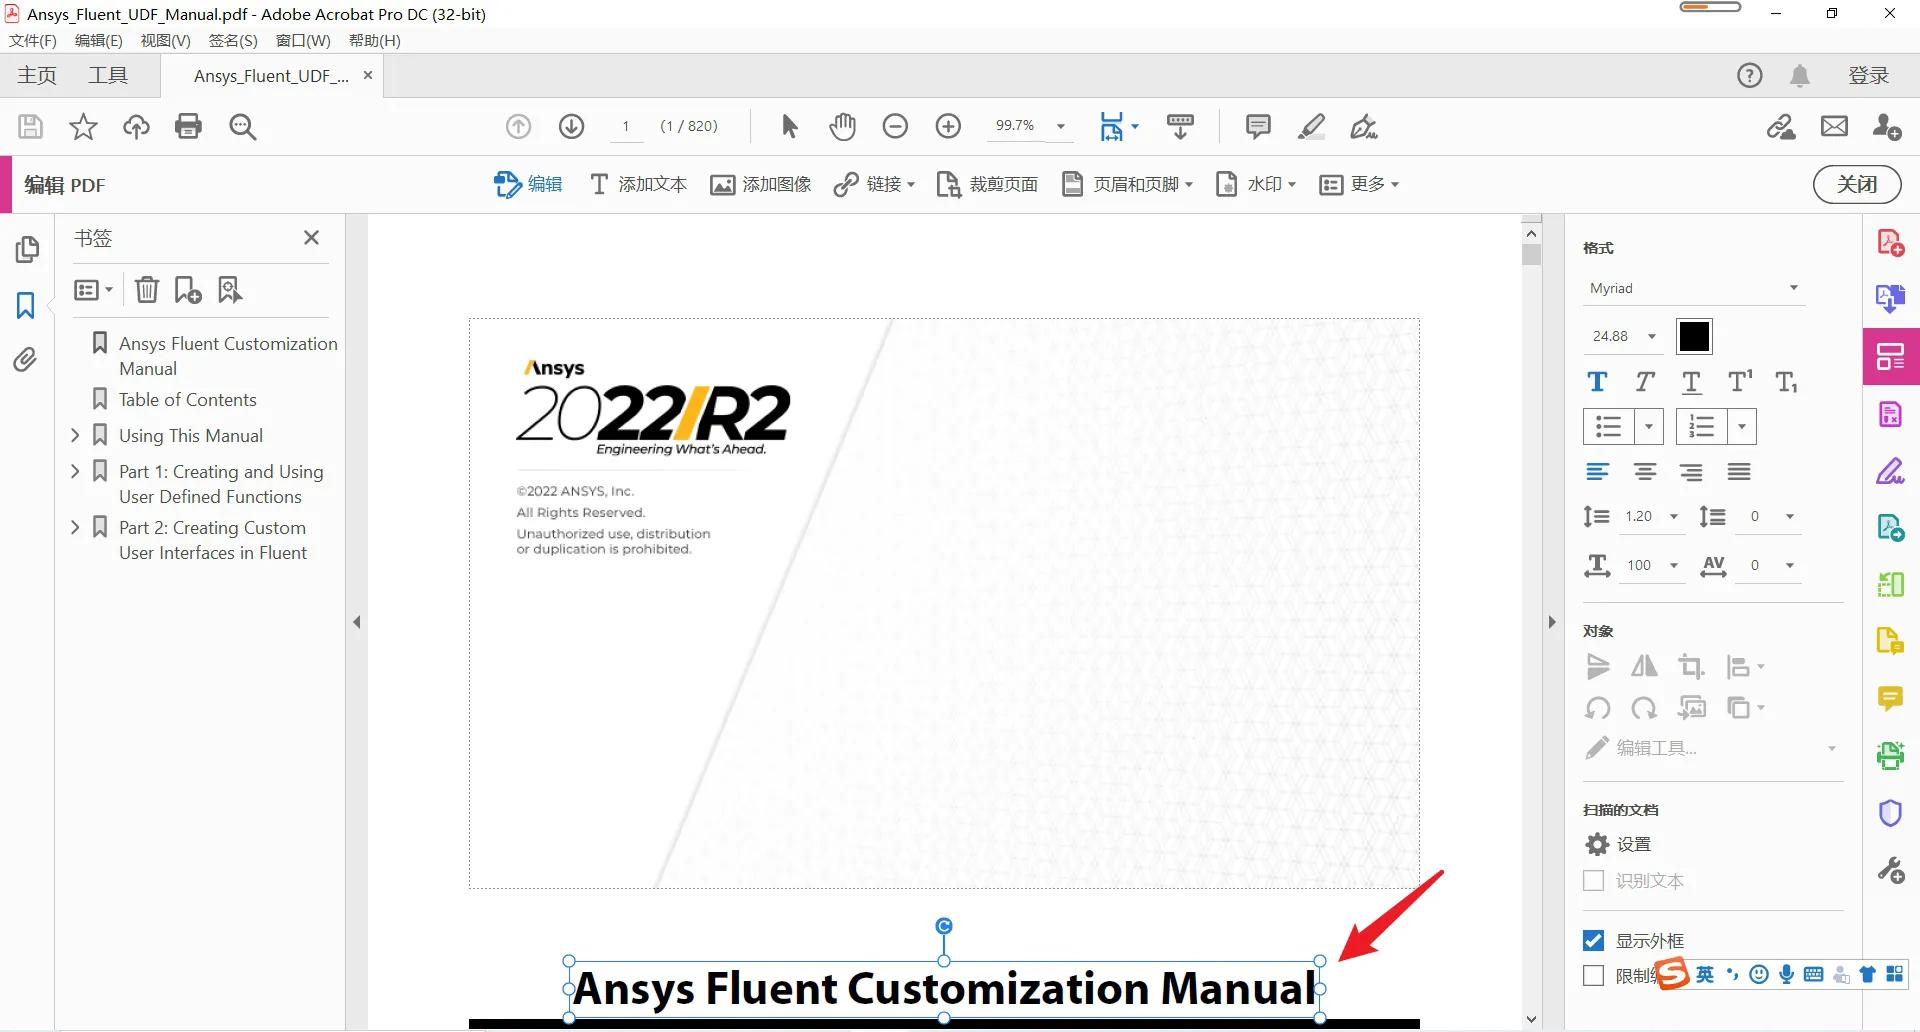Screen dimensions: 1920x1032
Task: Expand Part 2 bookmark tree
Action: coord(75,527)
